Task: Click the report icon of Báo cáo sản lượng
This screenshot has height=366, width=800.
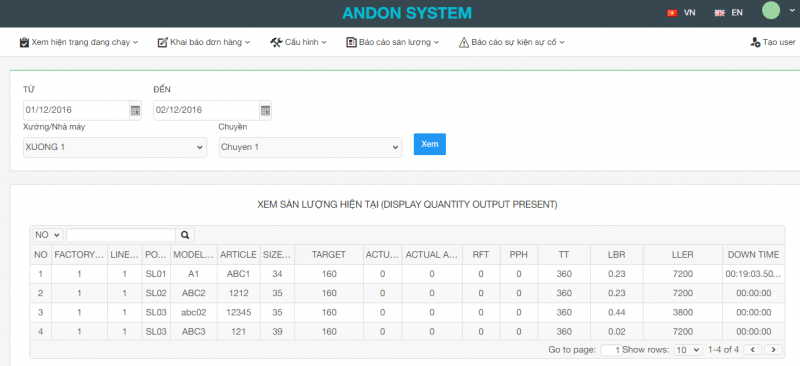Action: point(351,42)
